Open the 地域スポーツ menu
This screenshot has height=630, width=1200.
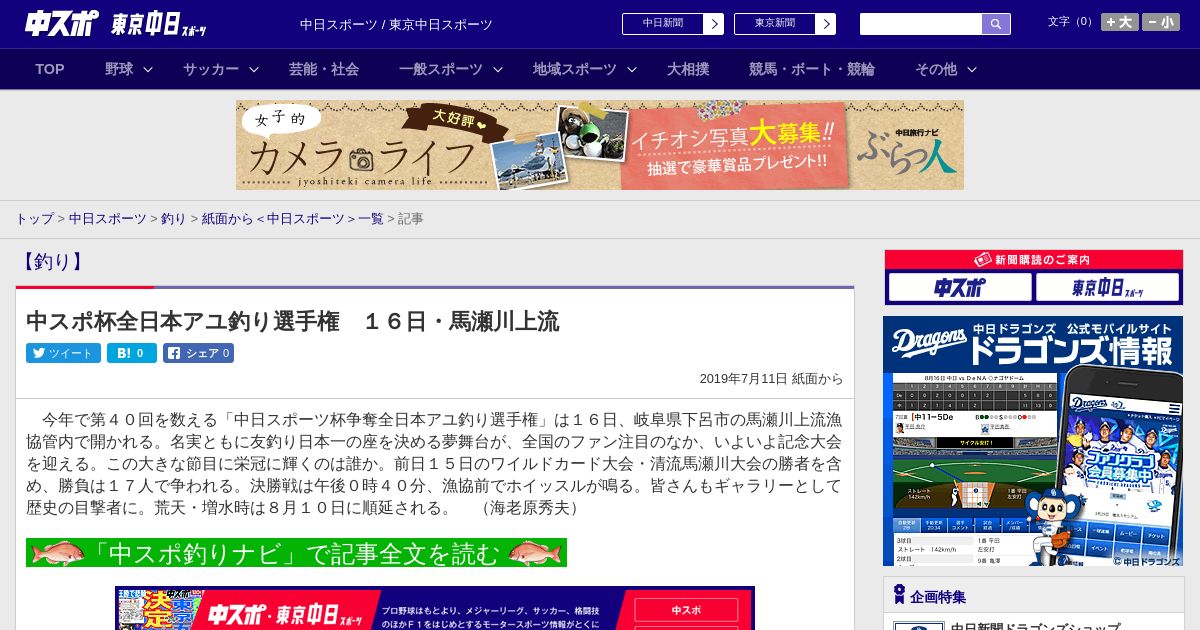(x=575, y=69)
